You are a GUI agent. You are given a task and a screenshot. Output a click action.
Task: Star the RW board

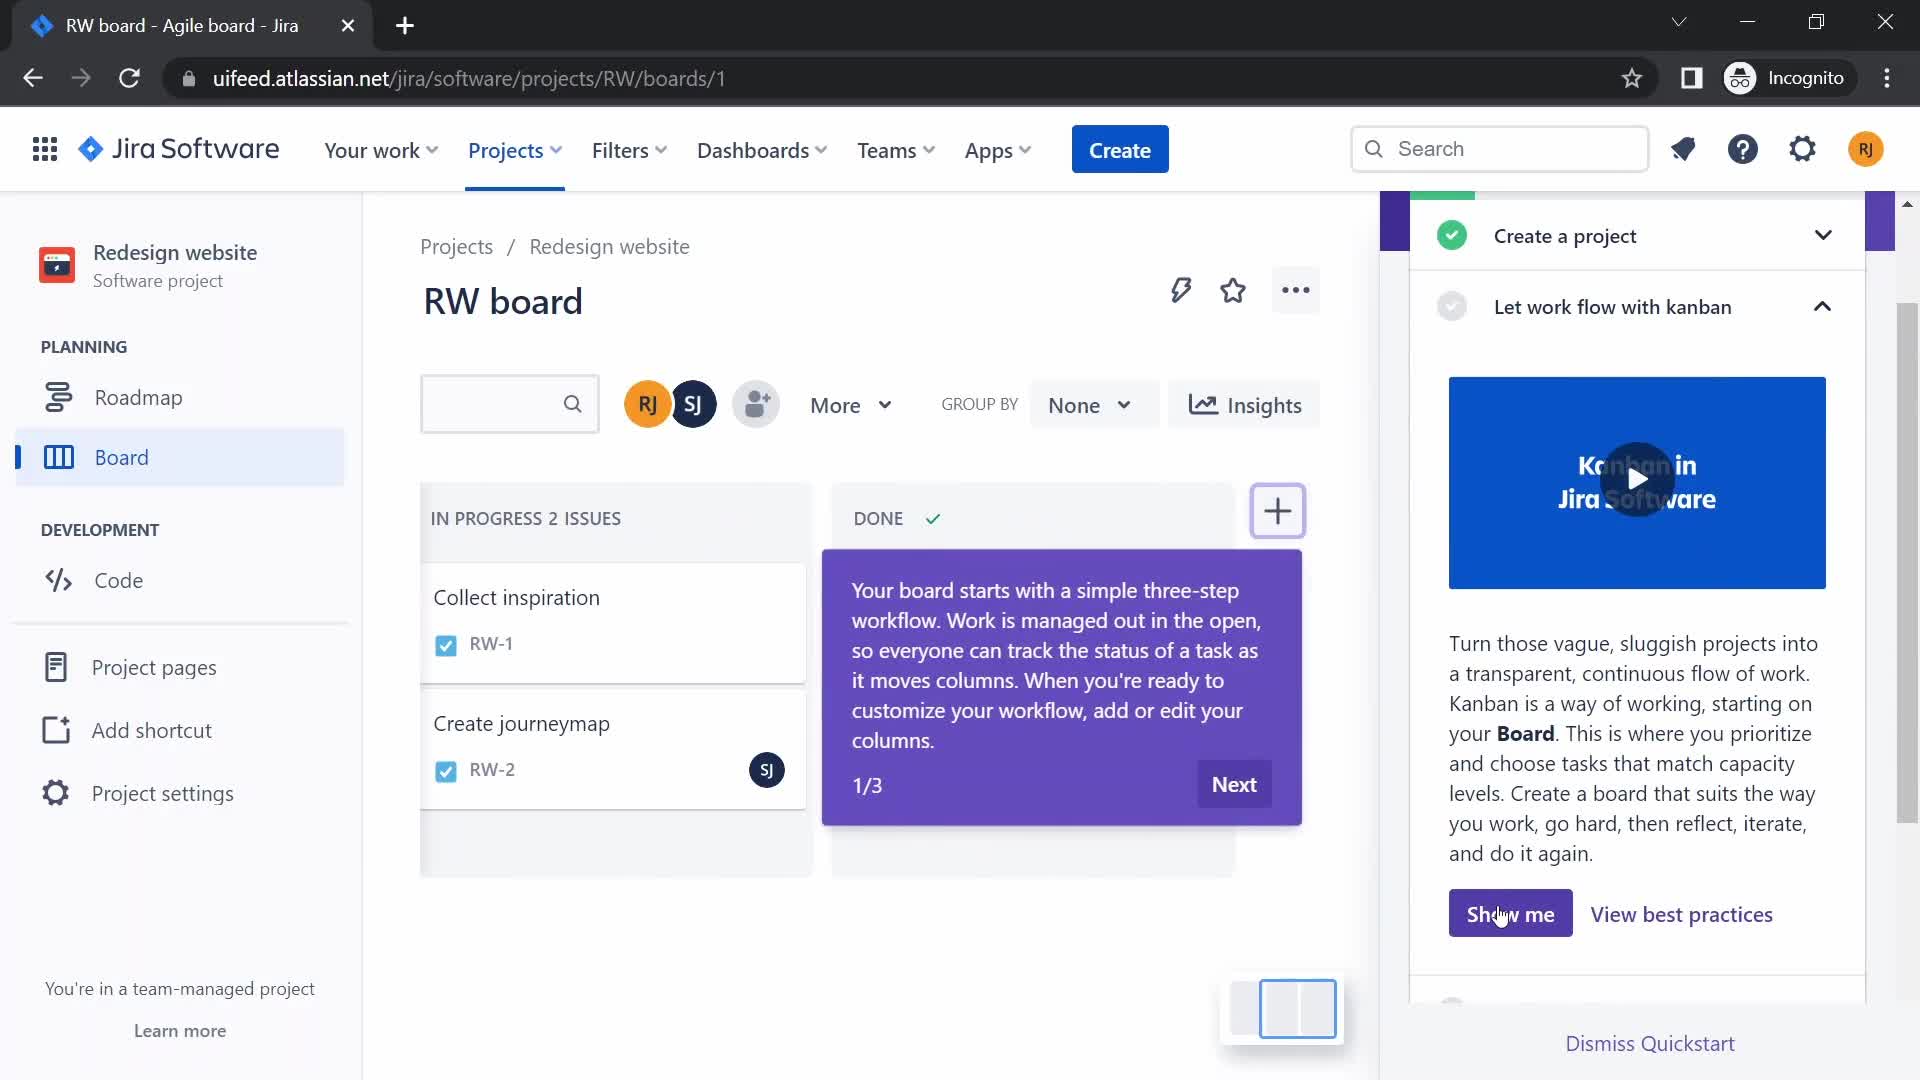[1233, 291]
